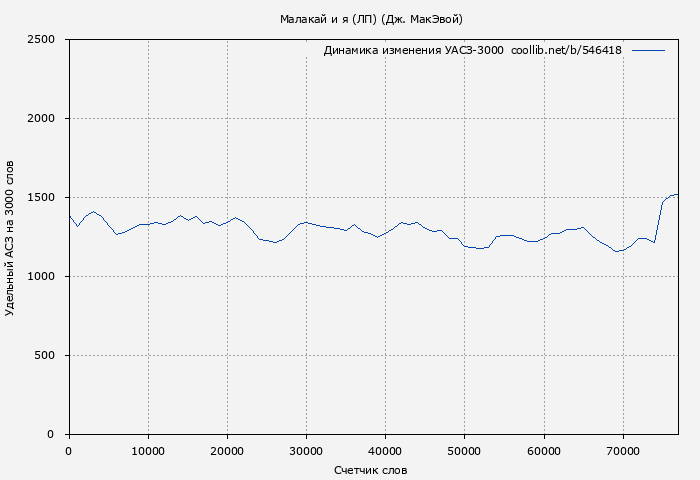Click the 70000 tick on the x-axis

pyautogui.click(x=622, y=451)
